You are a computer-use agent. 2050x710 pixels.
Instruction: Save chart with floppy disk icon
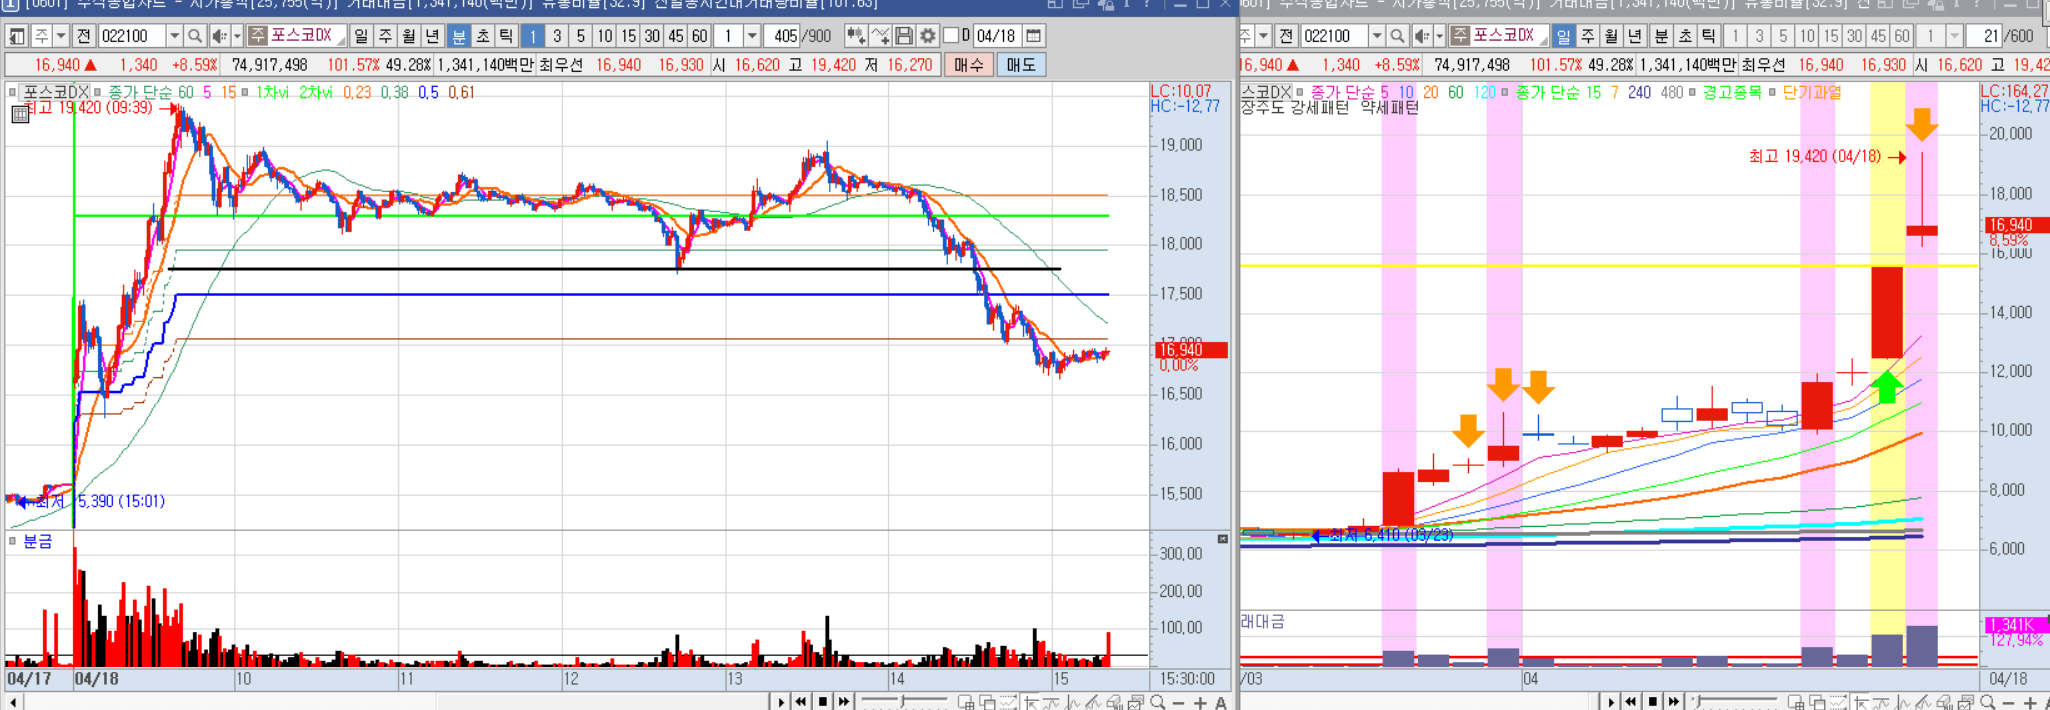[x=904, y=36]
